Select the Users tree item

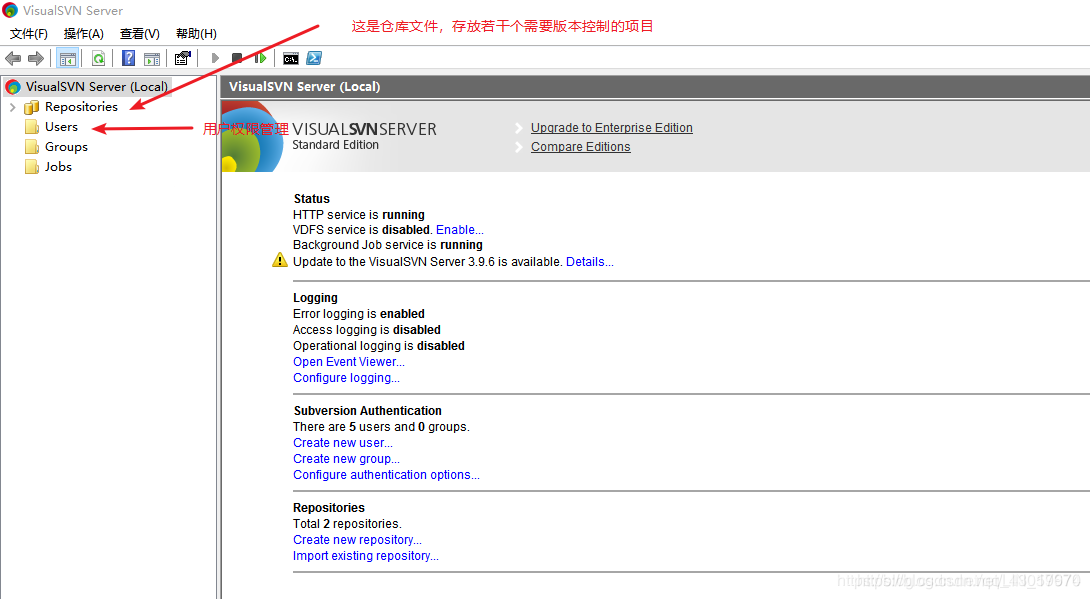tap(61, 126)
